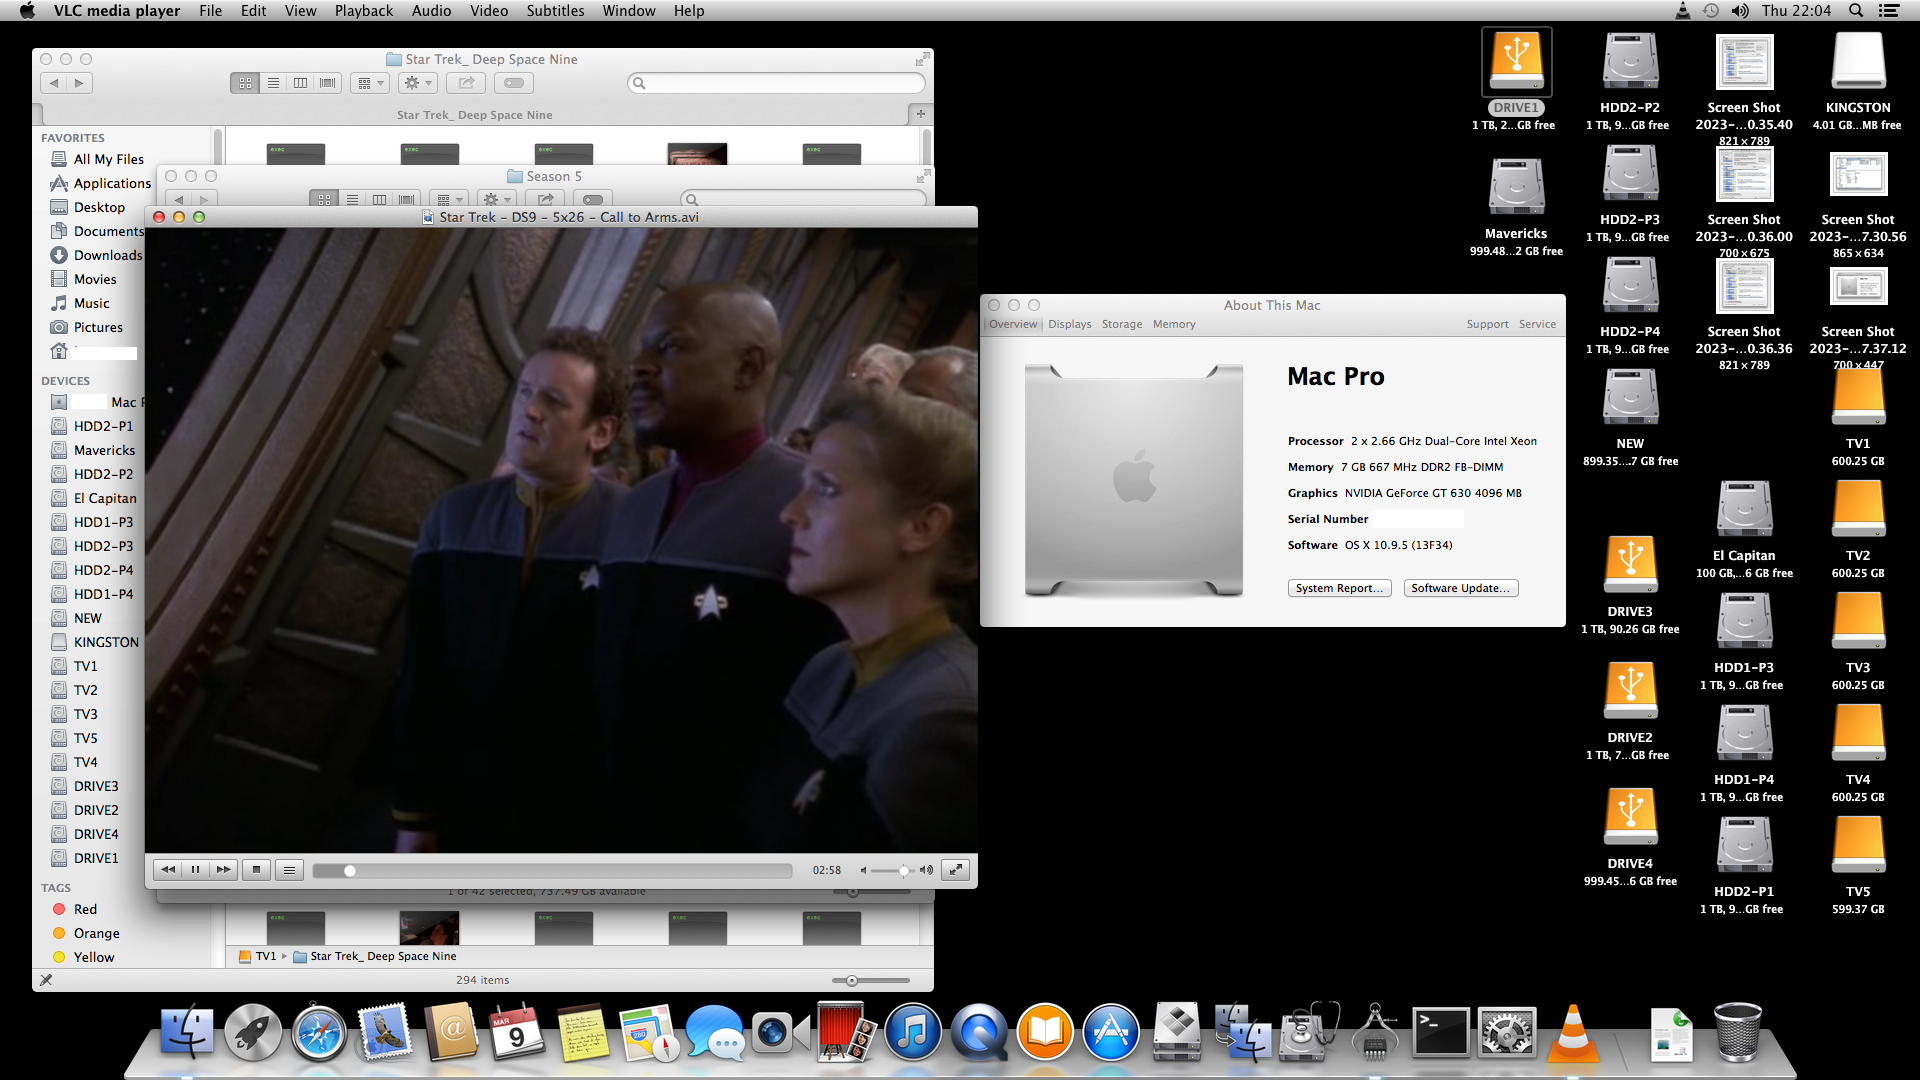The width and height of the screenshot is (1920, 1080).
Task: Show the VLC playlist
Action: [289, 870]
